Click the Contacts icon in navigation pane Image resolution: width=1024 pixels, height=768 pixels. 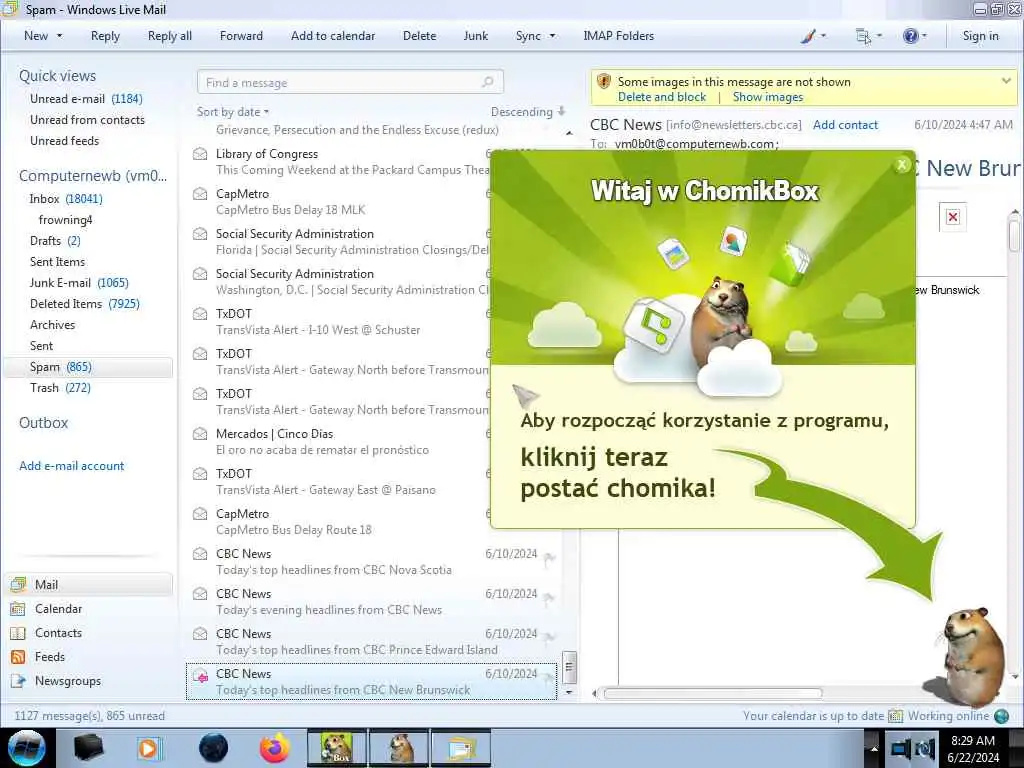(x=18, y=633)
